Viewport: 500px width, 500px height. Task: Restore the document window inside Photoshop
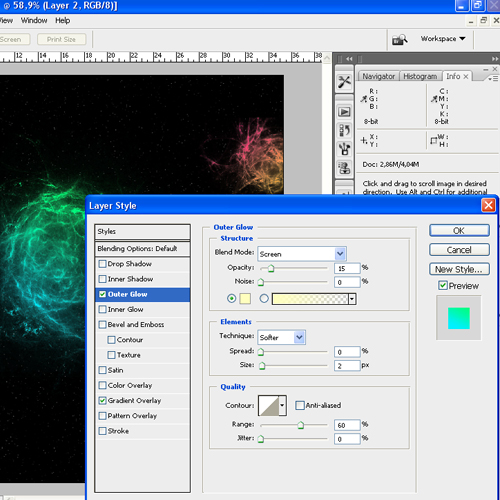[483, 21]
